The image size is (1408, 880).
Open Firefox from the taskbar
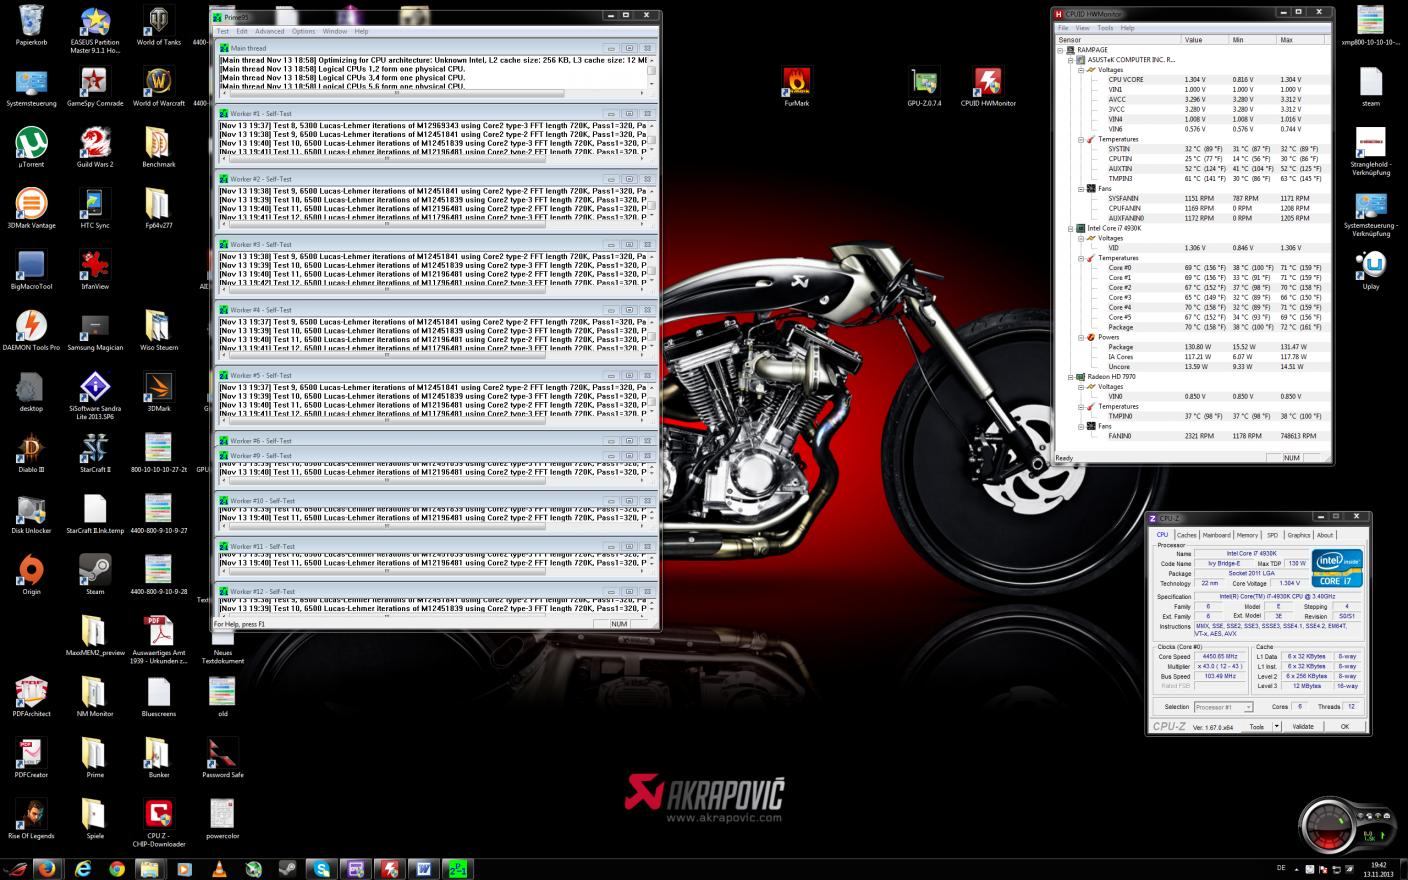46,869
